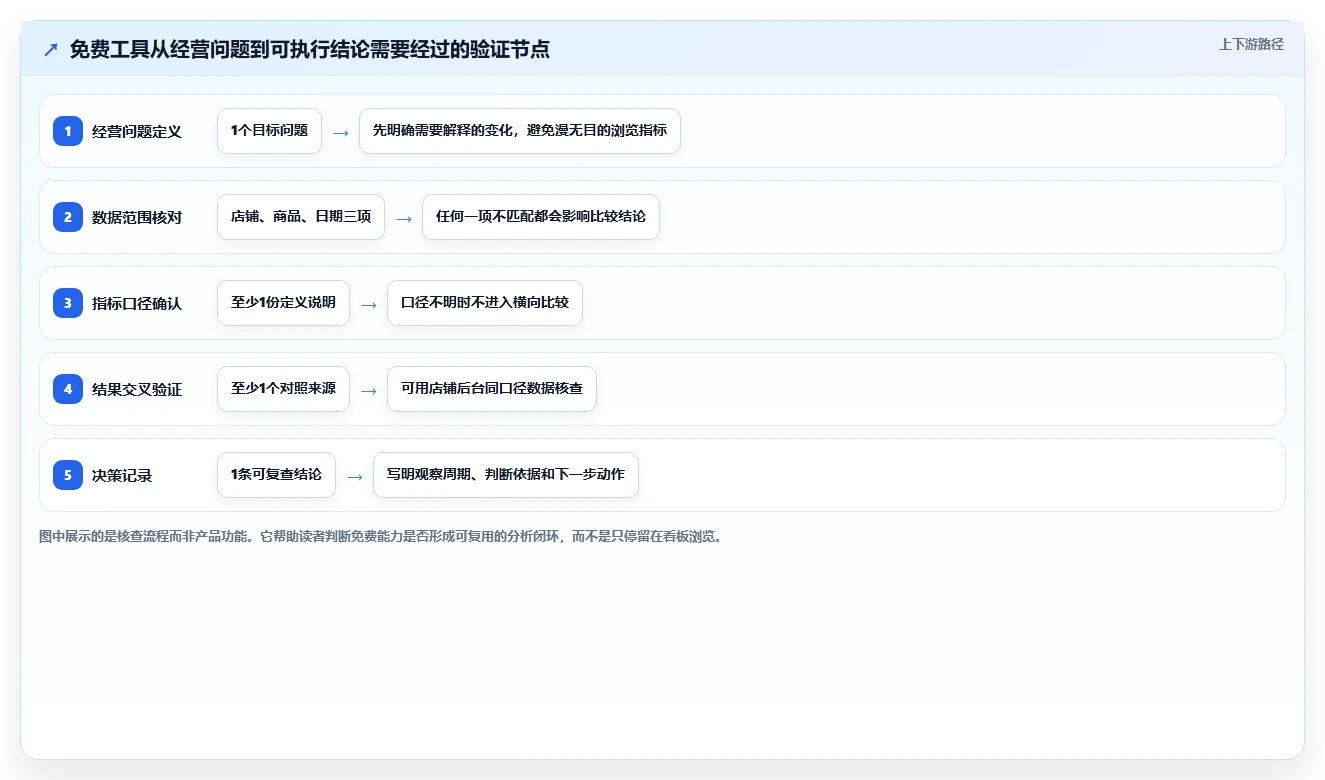Click the diagonal arrow icon beside the title
Viewport: 1325px width, 780px height.
(51, 50)
